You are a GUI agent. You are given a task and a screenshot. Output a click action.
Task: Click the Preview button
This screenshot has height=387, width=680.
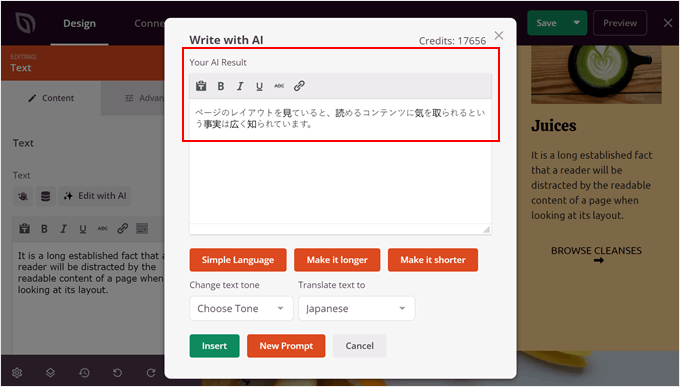click(620, 23)
